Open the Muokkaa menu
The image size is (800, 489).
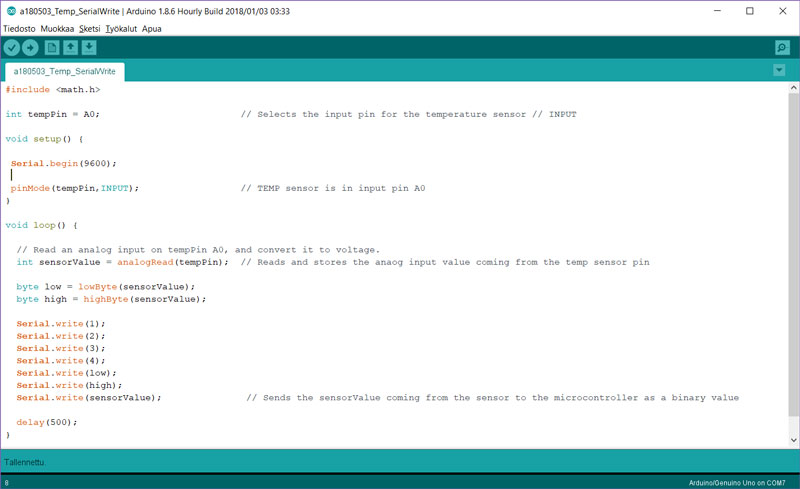tap(57, 29)
